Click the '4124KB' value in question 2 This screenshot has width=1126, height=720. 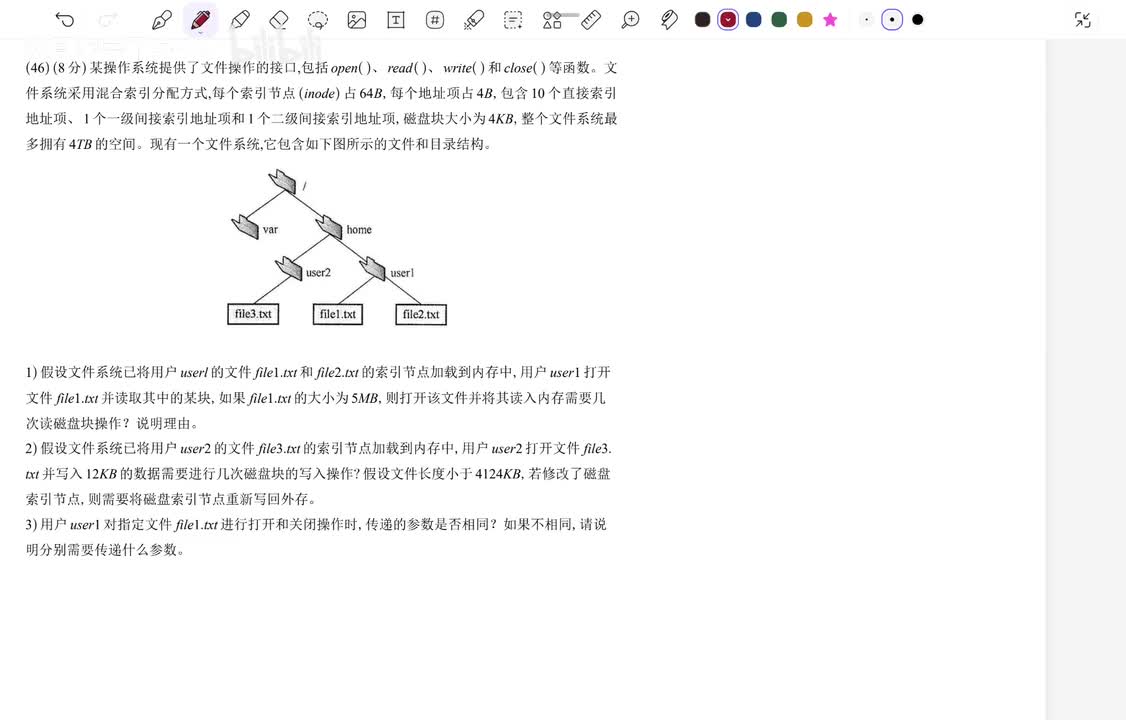click(498, 474)
